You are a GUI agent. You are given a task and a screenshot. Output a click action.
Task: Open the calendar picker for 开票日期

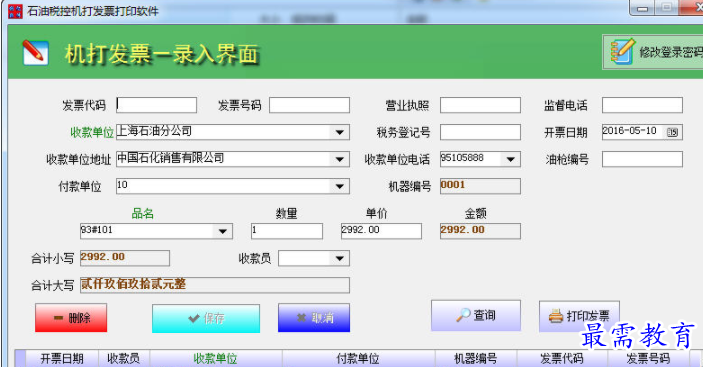672,132
